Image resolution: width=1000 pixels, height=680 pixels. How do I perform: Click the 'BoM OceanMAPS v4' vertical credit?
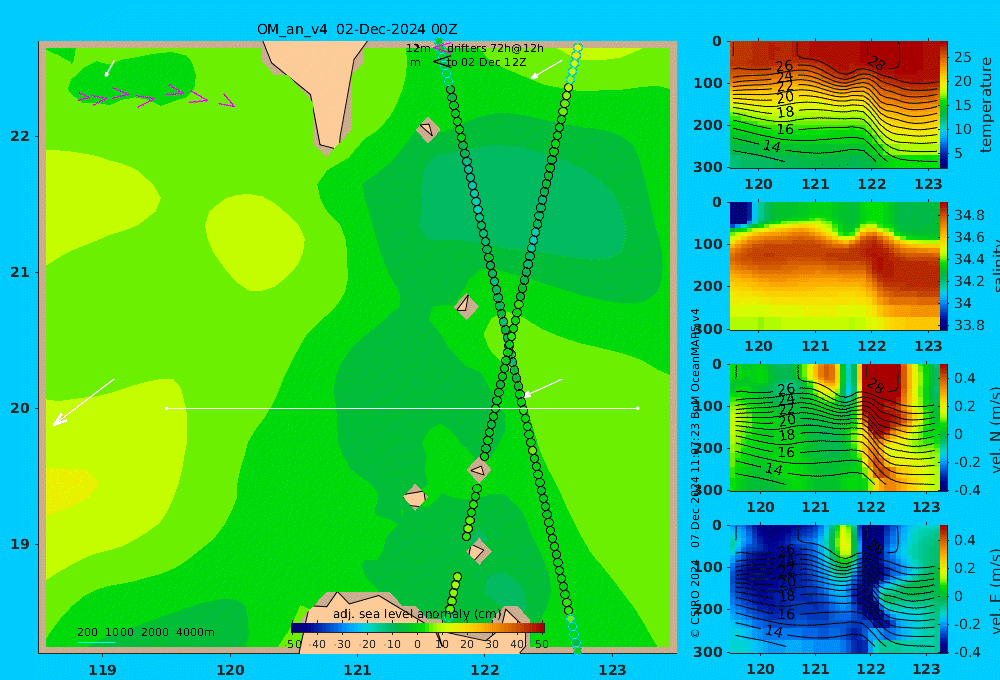pyautogui.click(x=695, y=364)
